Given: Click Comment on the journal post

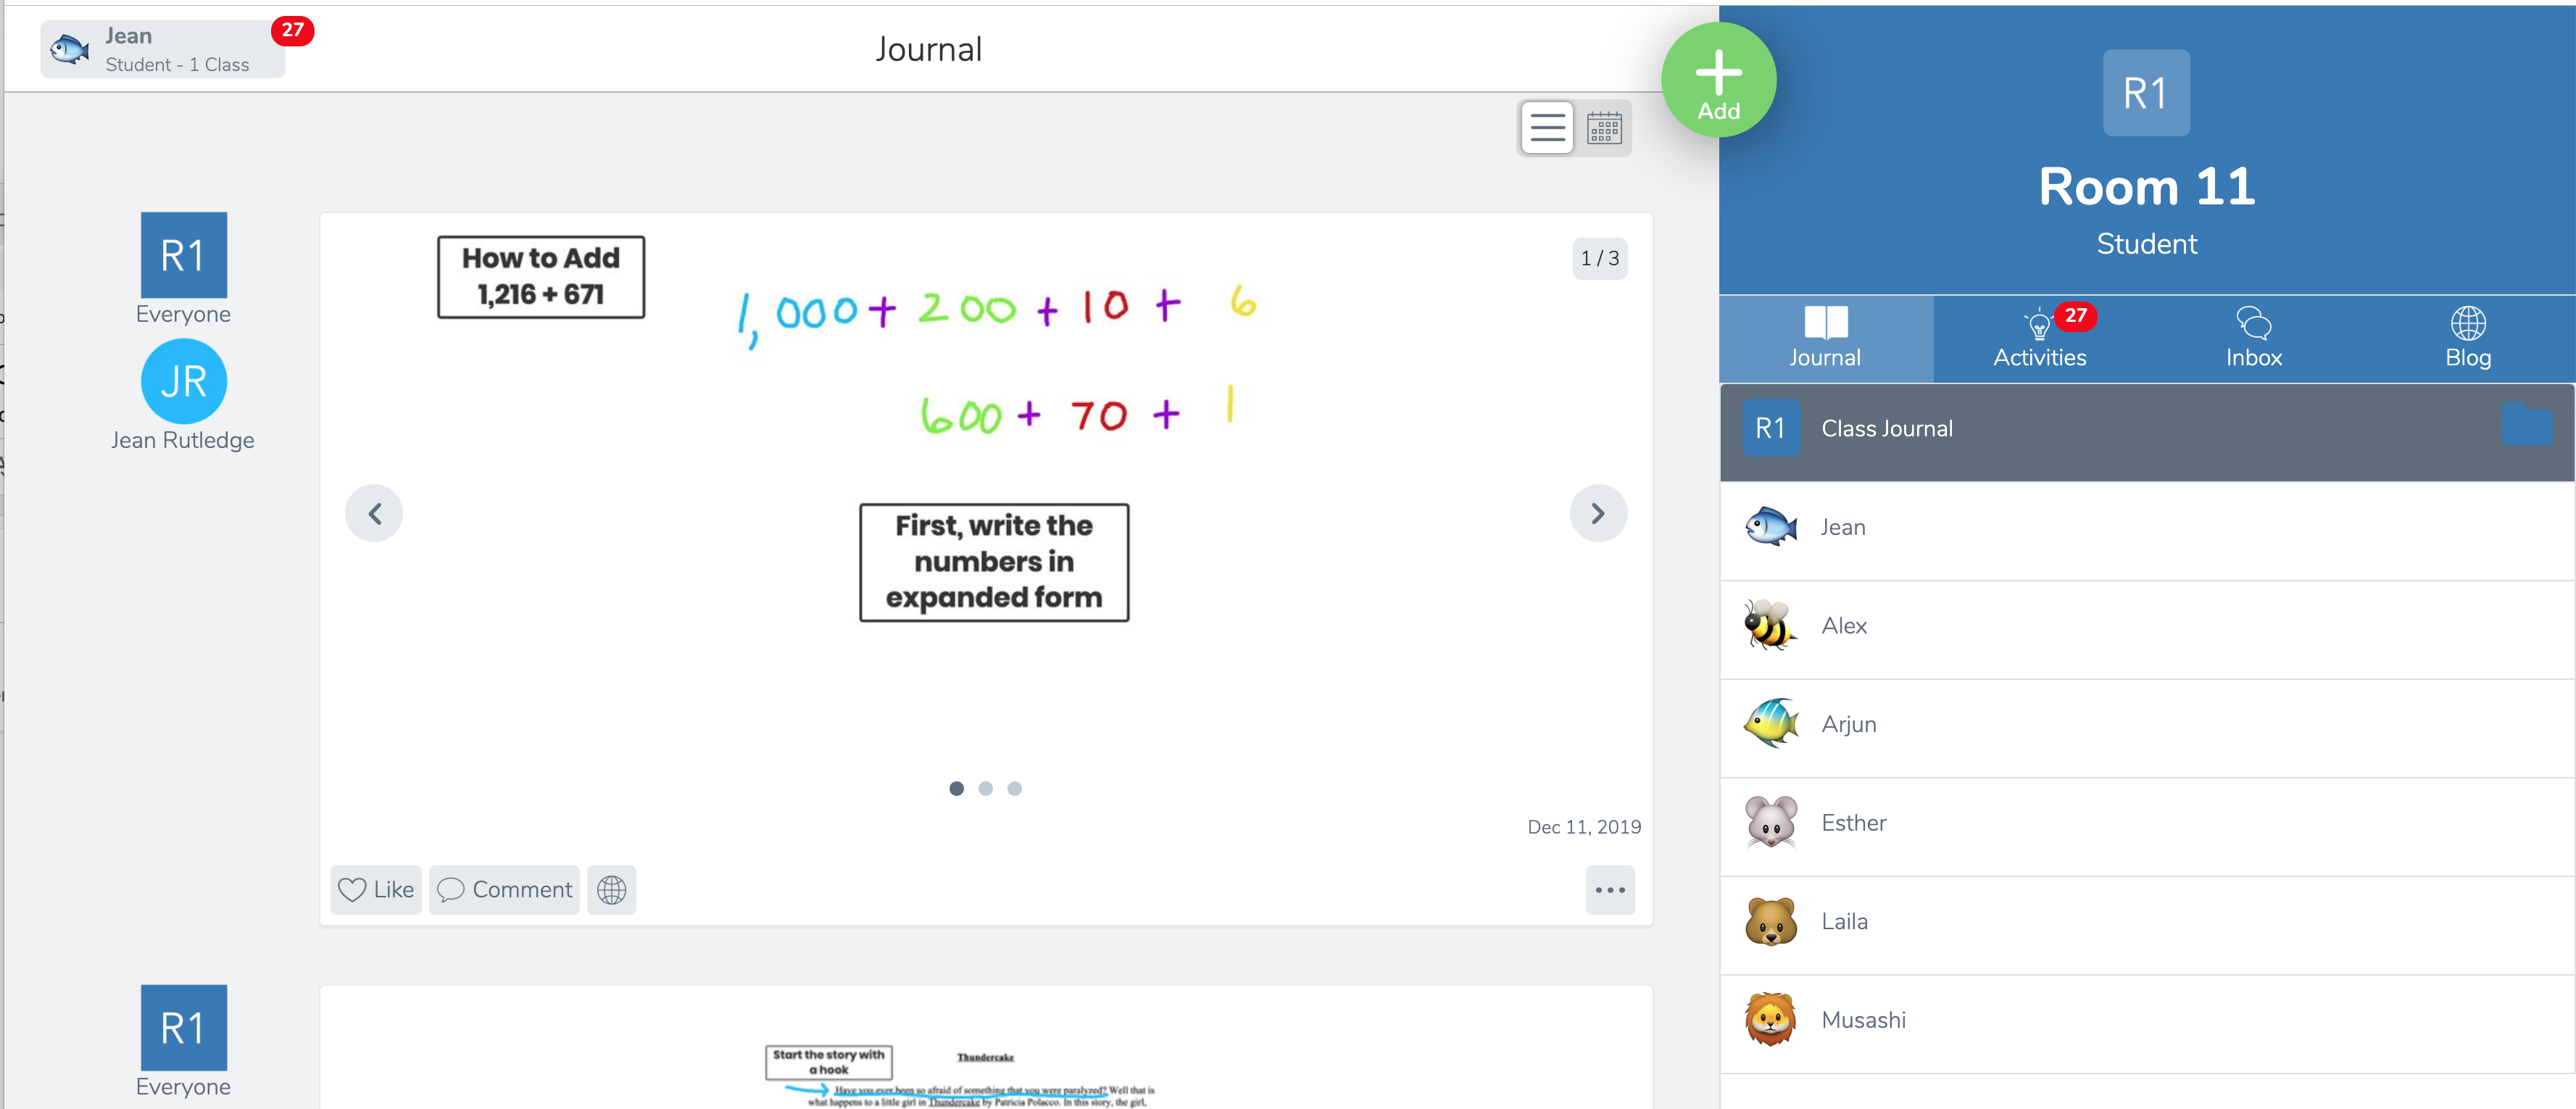Looking at the screenshot, I should click(x=504, y=889).
